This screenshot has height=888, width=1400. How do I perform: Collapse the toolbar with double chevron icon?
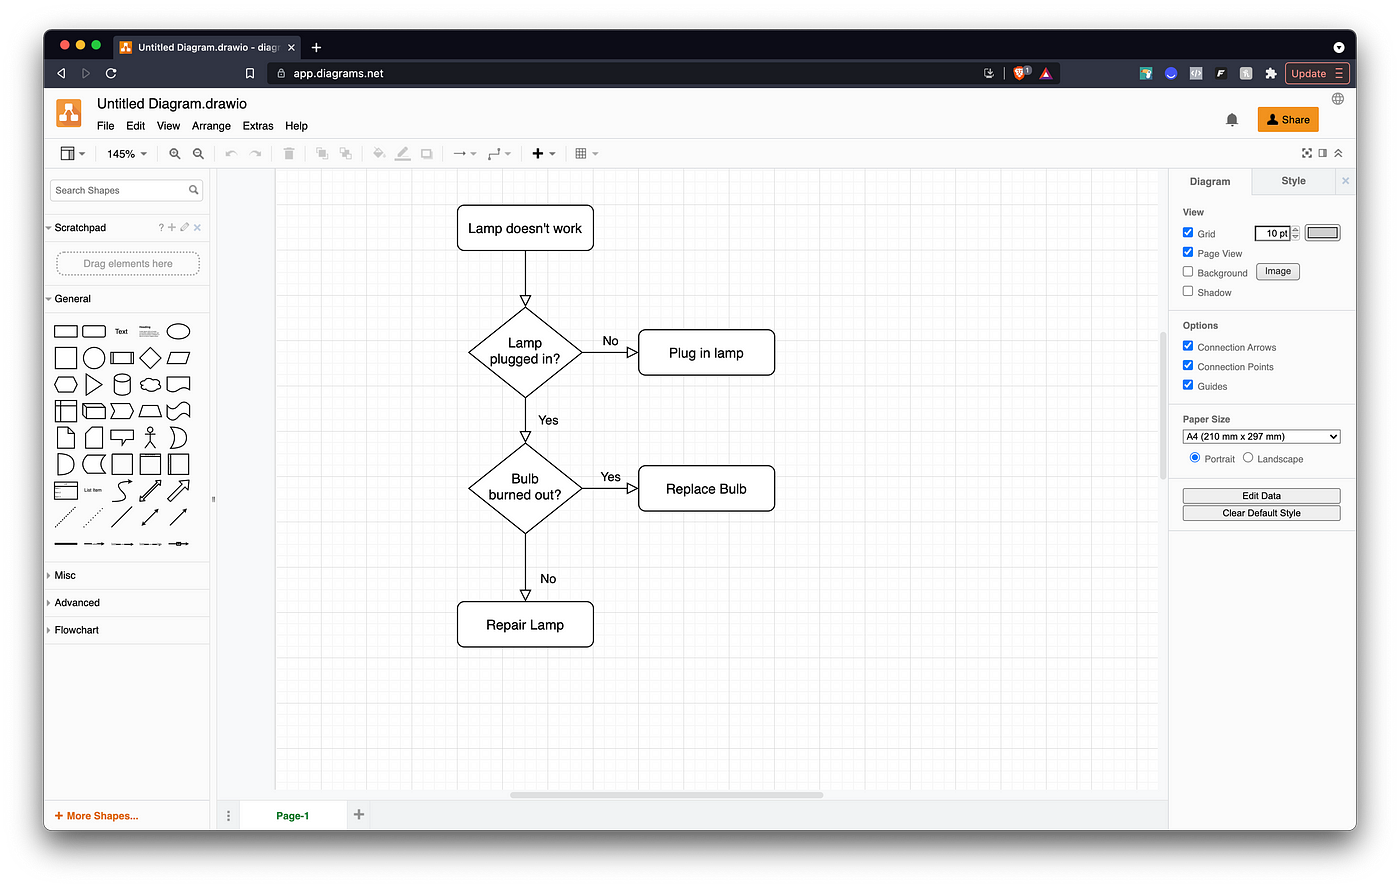[1338, 153]
